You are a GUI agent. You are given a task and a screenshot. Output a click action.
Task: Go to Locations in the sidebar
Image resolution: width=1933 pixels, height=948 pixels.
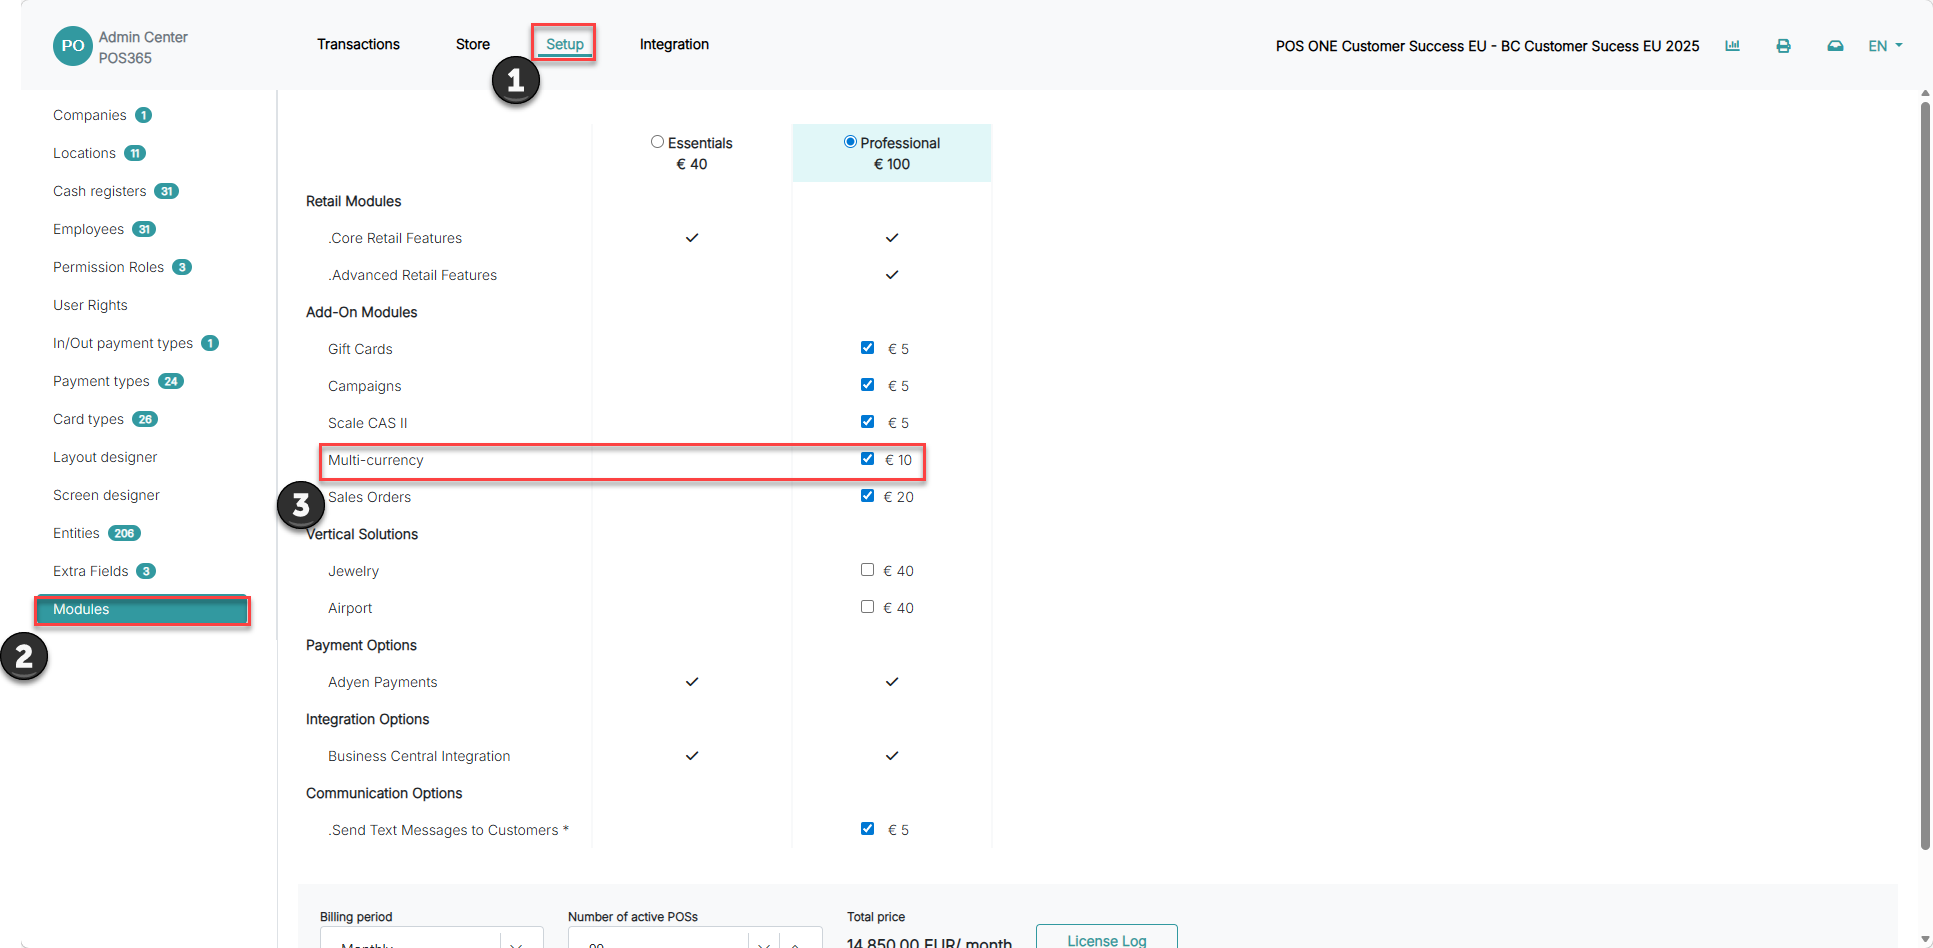[x=84, y=153]
